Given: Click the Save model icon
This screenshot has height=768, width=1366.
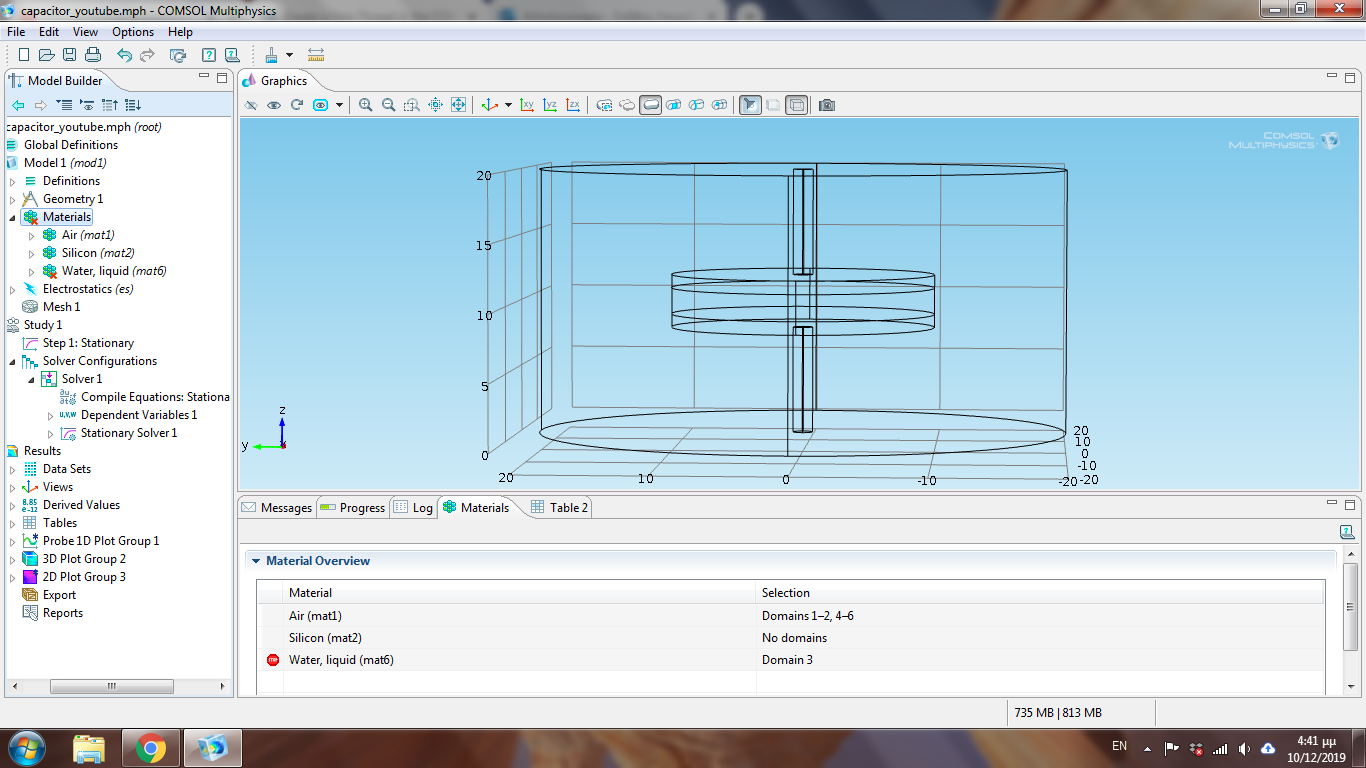Looking at the screenshot, I should coord(70,55).
